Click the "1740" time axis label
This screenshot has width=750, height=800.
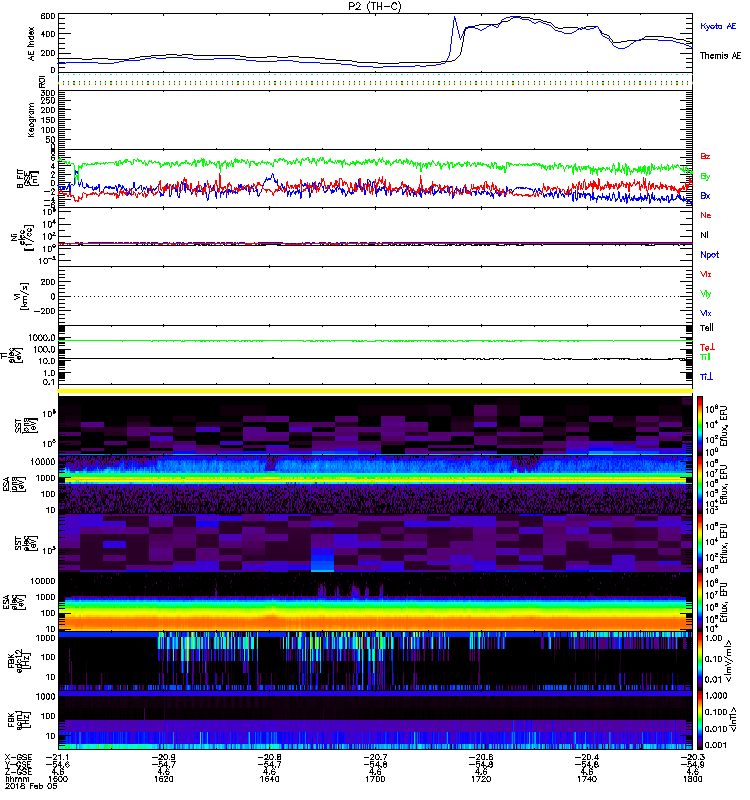coord(587,779)
